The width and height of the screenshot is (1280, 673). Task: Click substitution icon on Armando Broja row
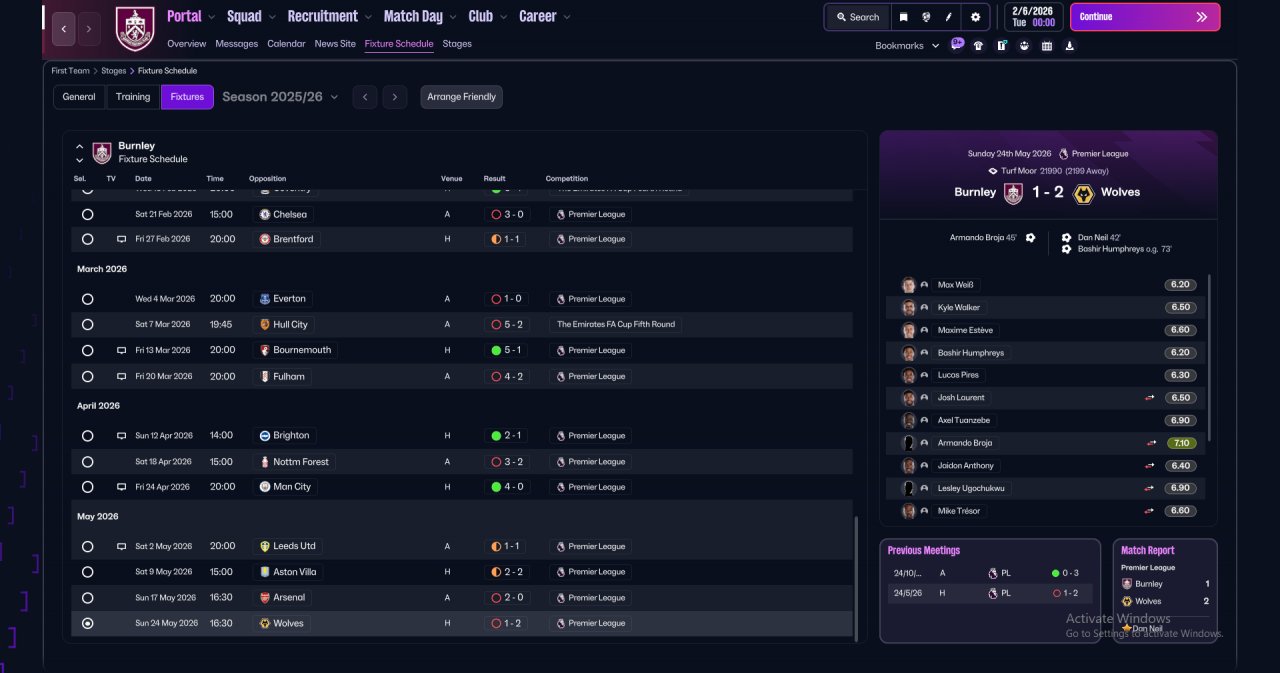(1150, 443)
